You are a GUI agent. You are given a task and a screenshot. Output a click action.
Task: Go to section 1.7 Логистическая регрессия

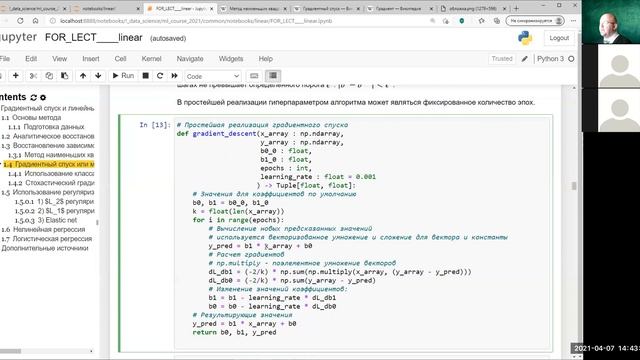click(x=47, y=239)
